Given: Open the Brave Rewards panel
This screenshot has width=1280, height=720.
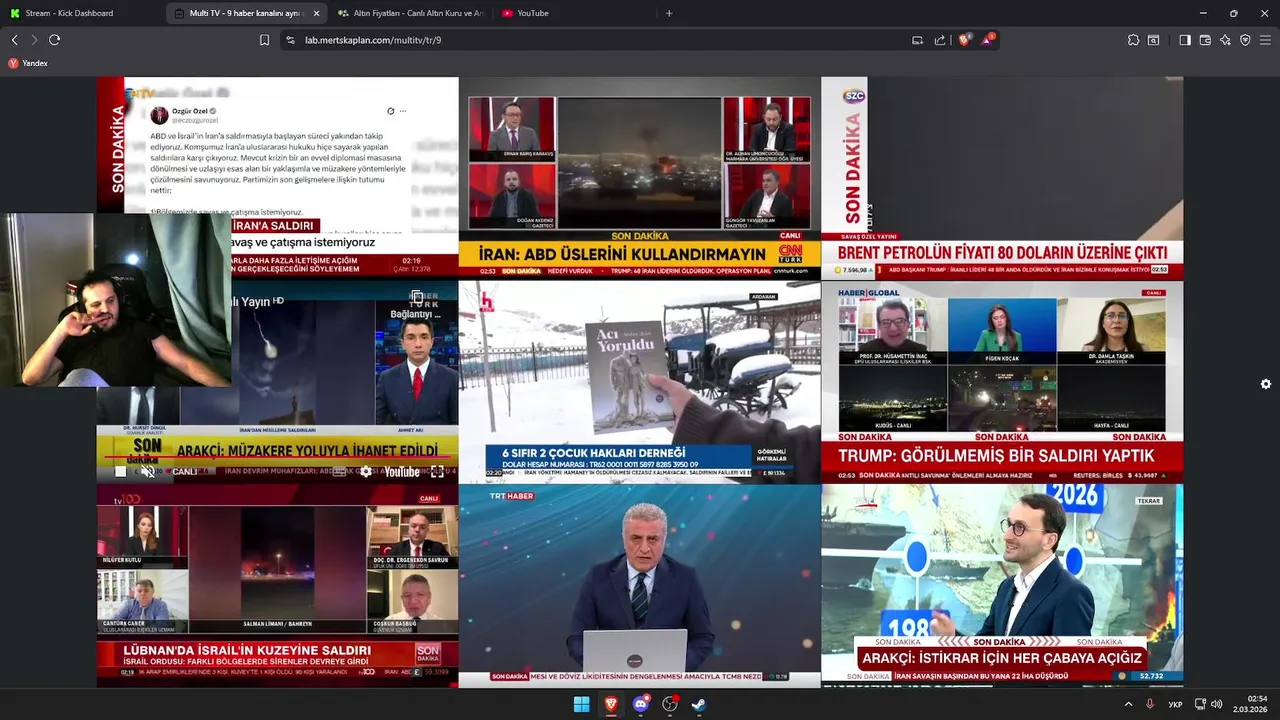Looking at the screenshot, I should [989, 40].
